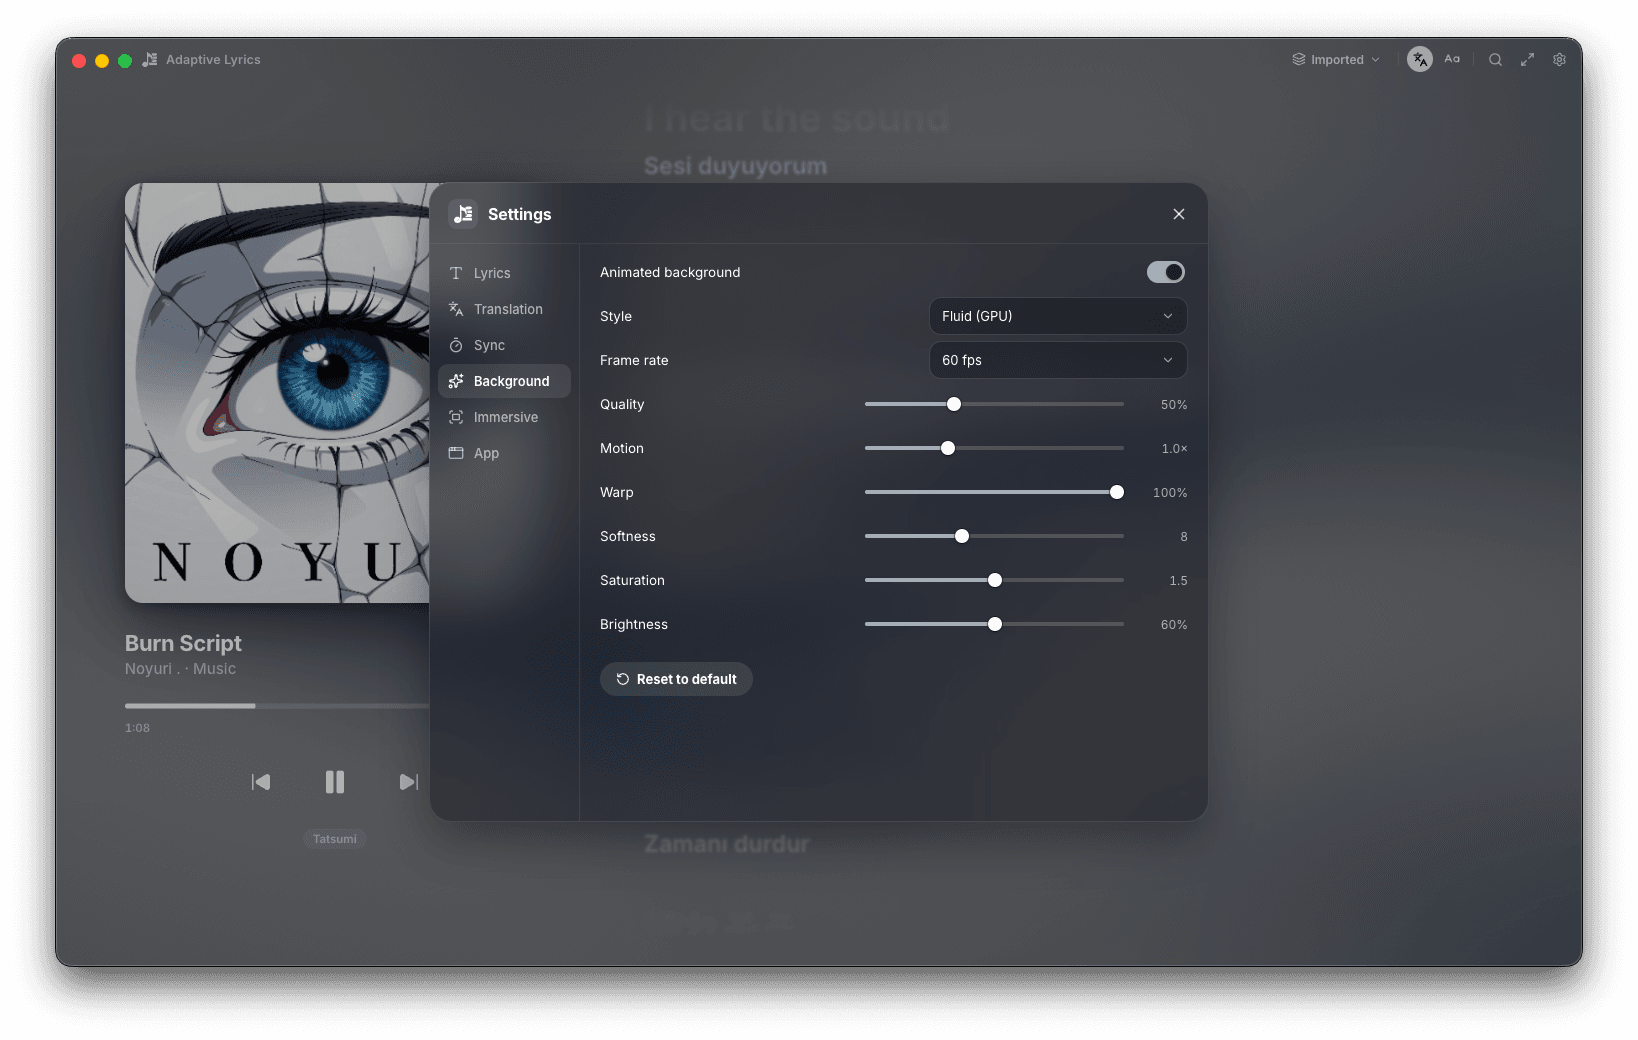
Task: Select the Lyrics settings tab
Action: [x=504, y=273]
